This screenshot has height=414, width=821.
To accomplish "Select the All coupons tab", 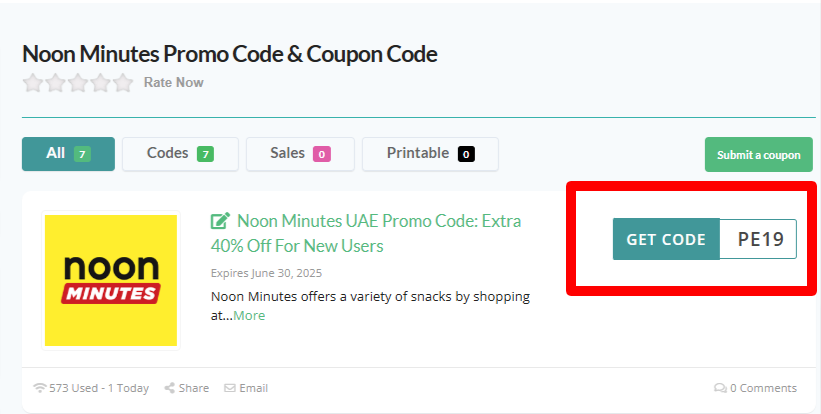I will point(68,154).
